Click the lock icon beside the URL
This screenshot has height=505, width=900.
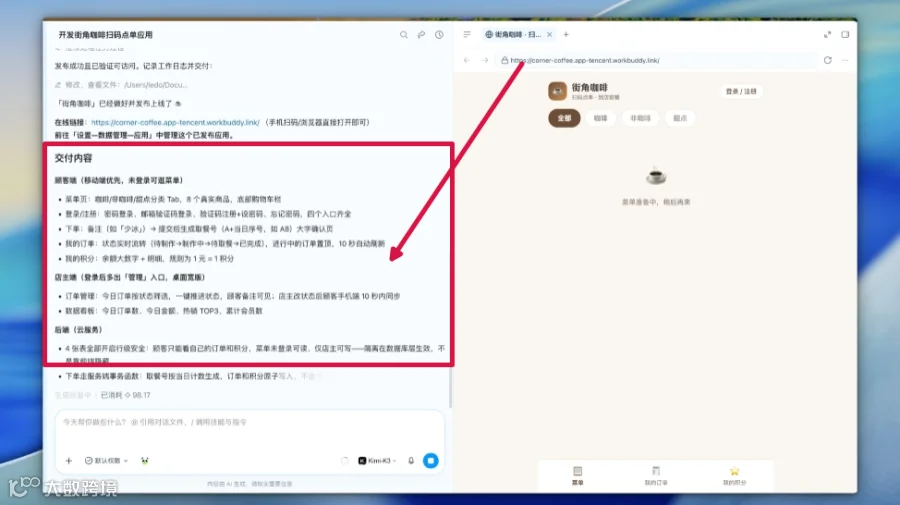505,60
